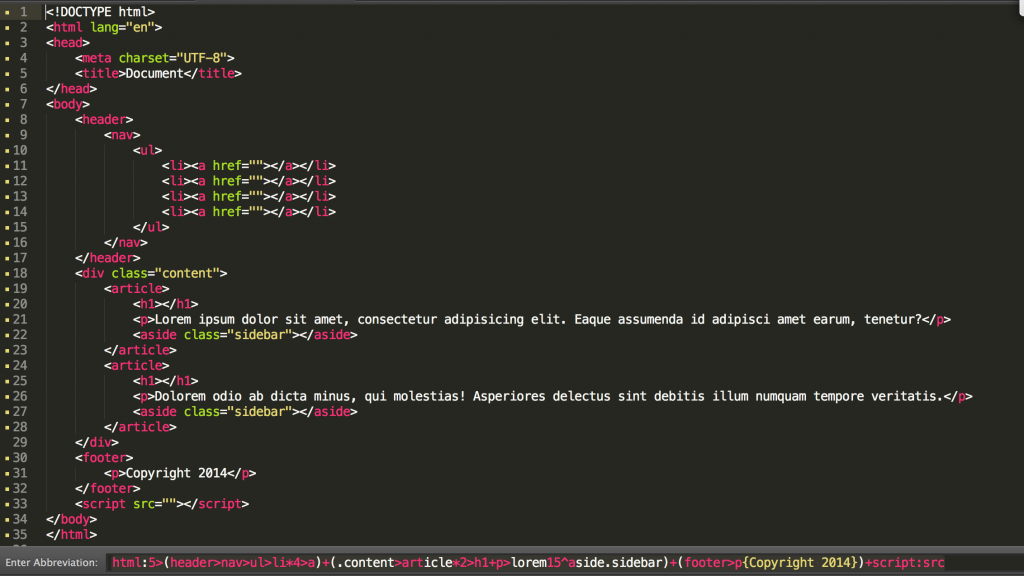The width and height of the screenshot is (1024, 576).
Task: Click the list item link on line 11
Action: coord(249,165)
